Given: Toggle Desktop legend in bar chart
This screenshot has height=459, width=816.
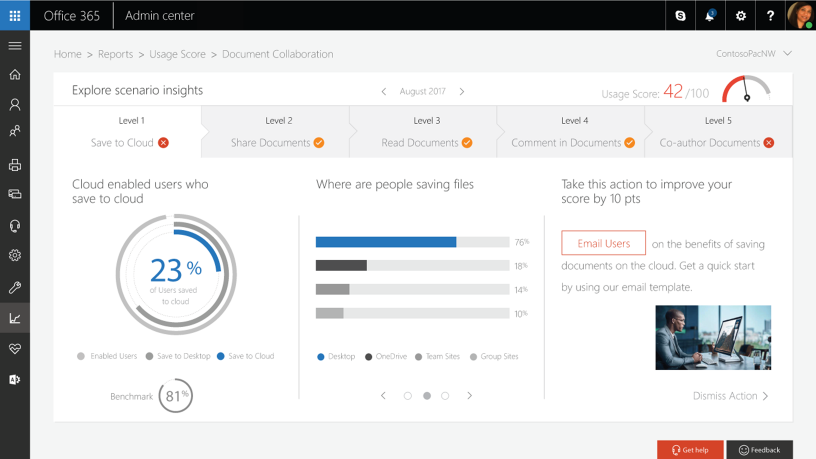Looking at the screenshot, I should pyautogui.click(x=336, y=356).
